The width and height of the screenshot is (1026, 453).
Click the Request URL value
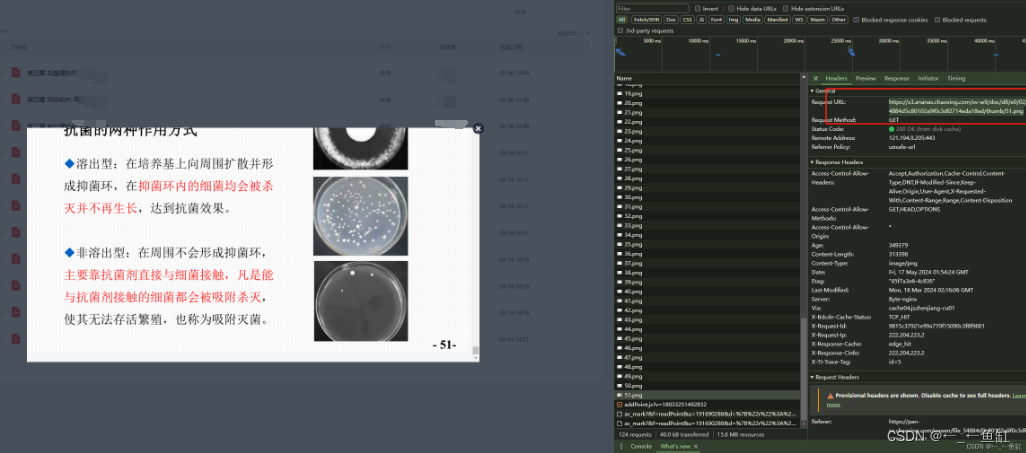click(957, 107)
